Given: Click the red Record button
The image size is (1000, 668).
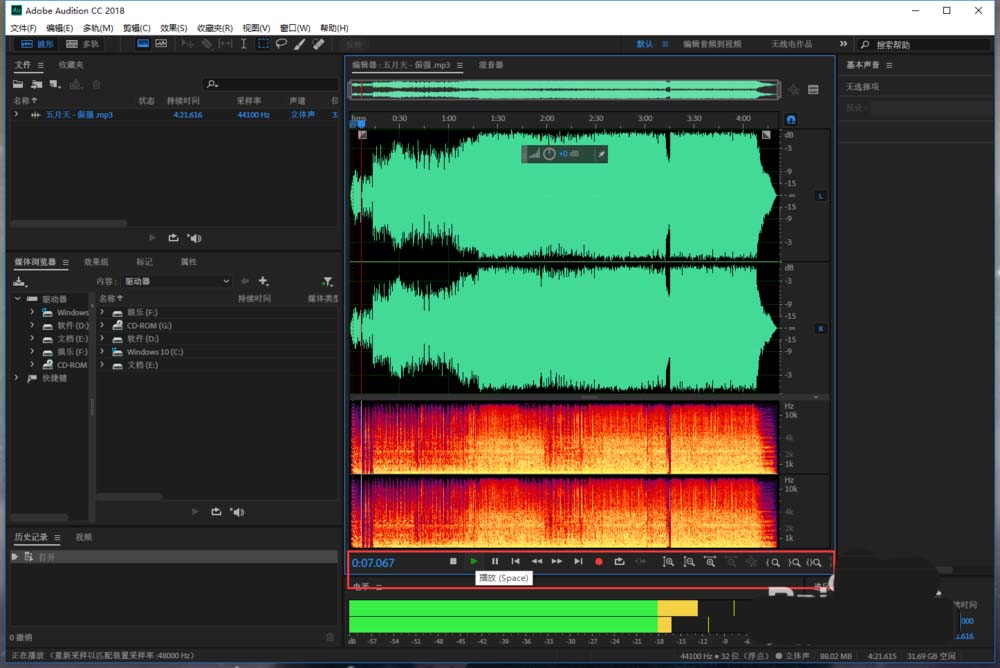Looking at the screenshot, I should pos(599,562).
